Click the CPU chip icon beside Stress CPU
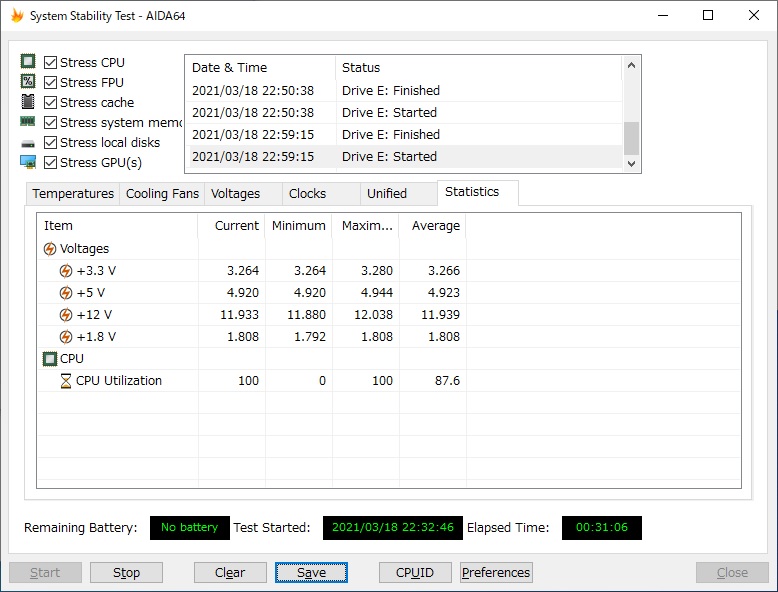The height and width of the screenshot is (592, 778). (x=28, y=62)
